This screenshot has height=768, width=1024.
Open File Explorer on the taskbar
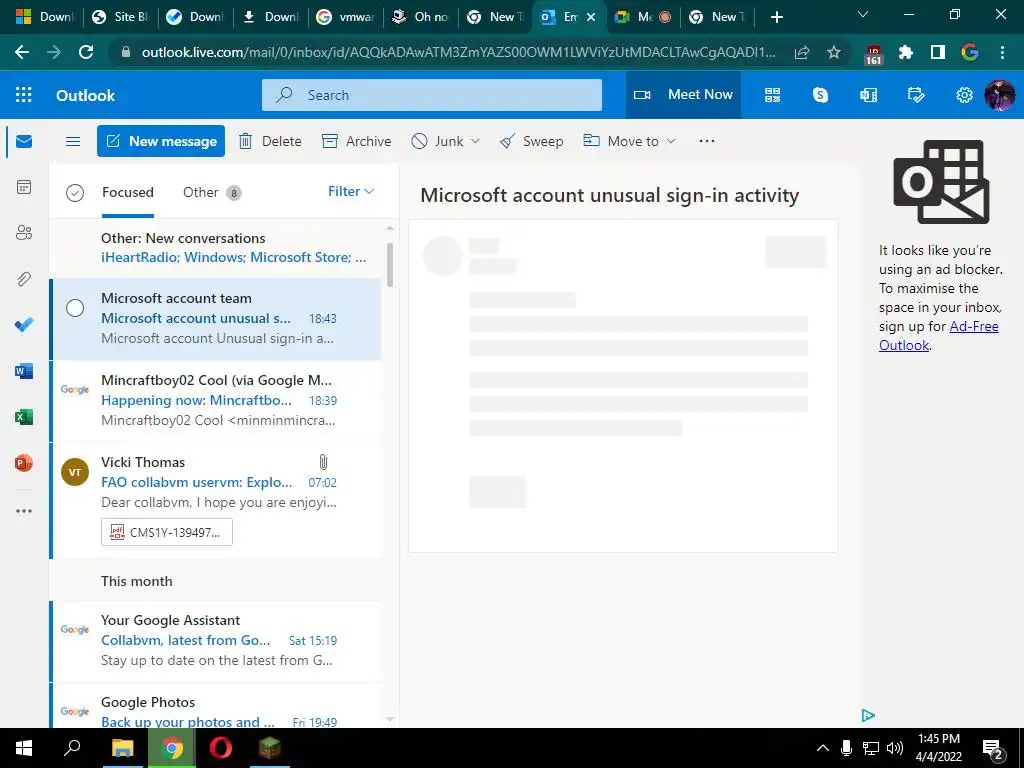click(x=122, y=748)
